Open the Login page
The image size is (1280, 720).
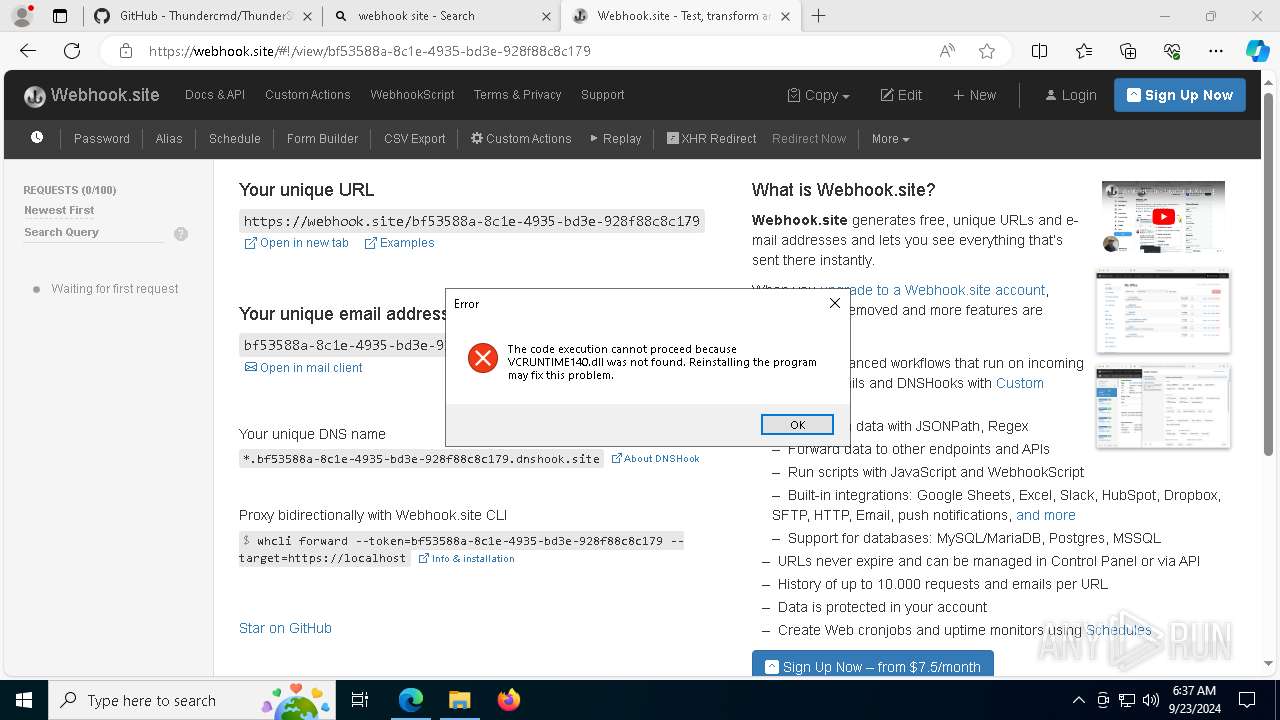point(1071,95)
